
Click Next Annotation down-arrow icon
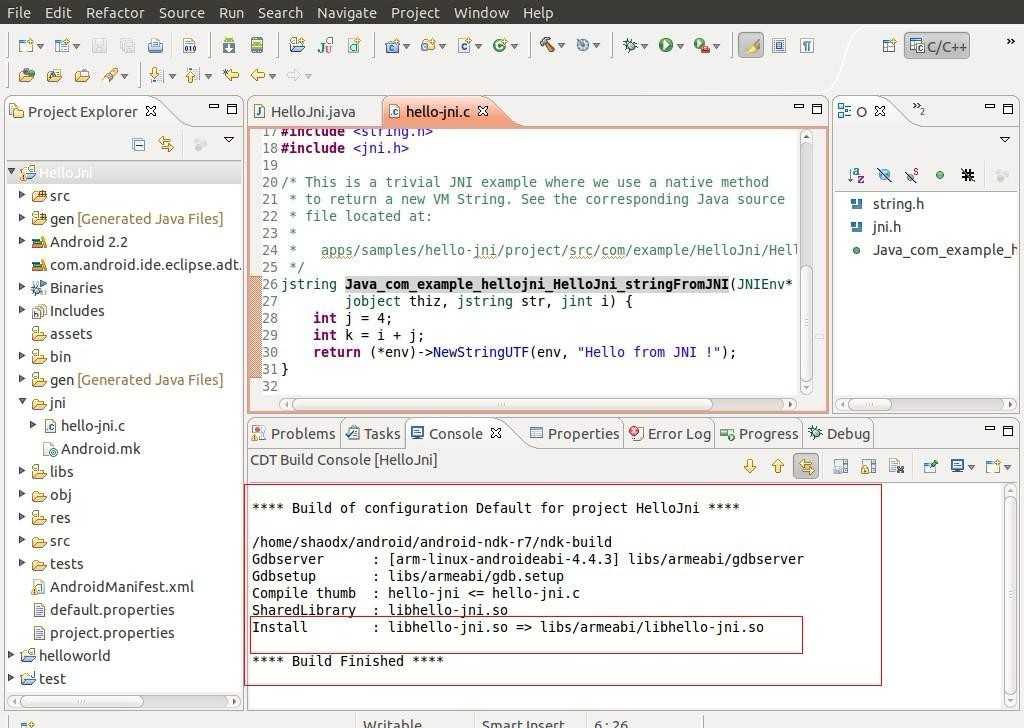155,75
